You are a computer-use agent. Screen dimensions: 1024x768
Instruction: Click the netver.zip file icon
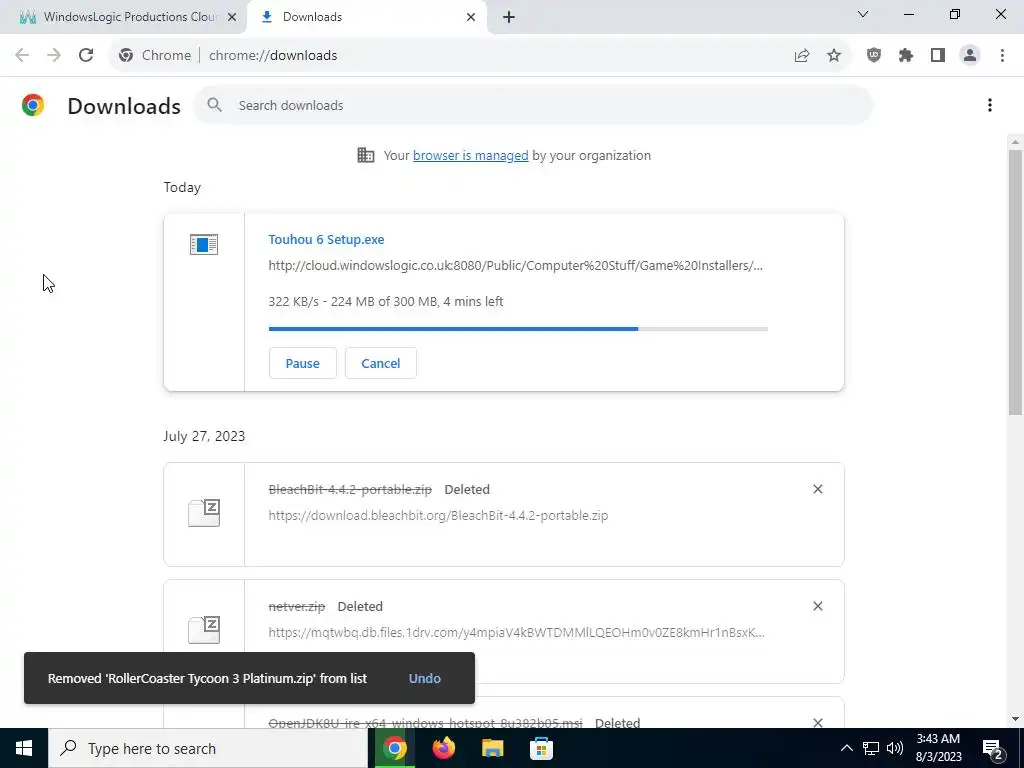(204, 630)
